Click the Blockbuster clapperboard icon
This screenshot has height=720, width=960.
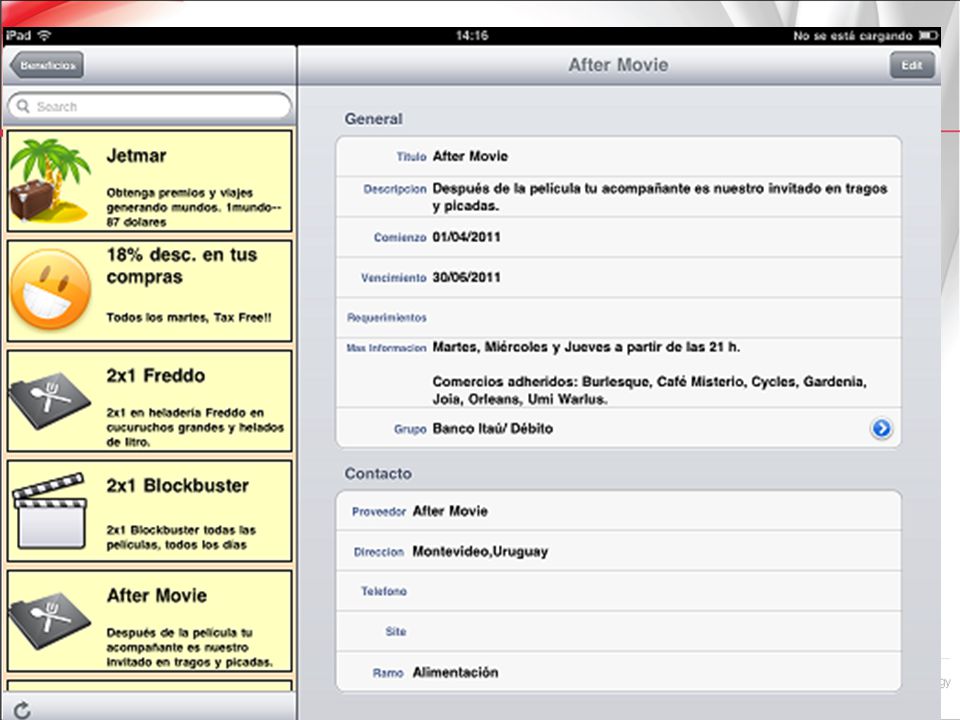[x=50, y=511]
